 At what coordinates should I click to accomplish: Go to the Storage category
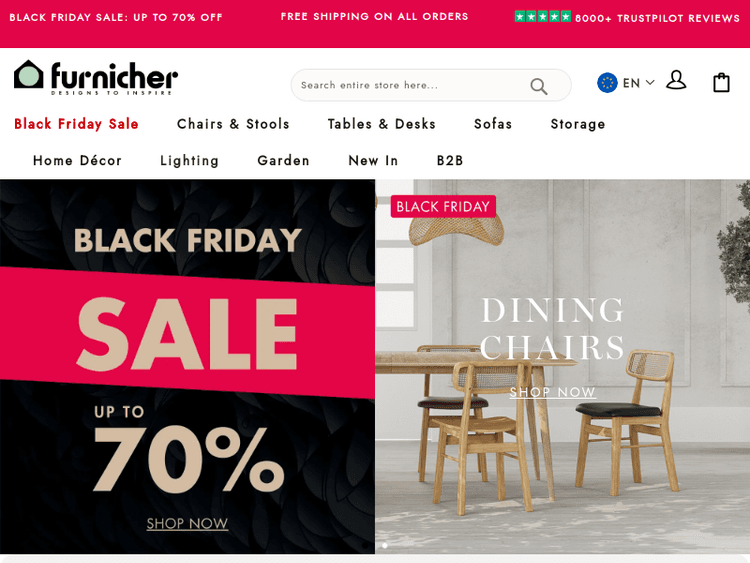(x=578, y=124)
